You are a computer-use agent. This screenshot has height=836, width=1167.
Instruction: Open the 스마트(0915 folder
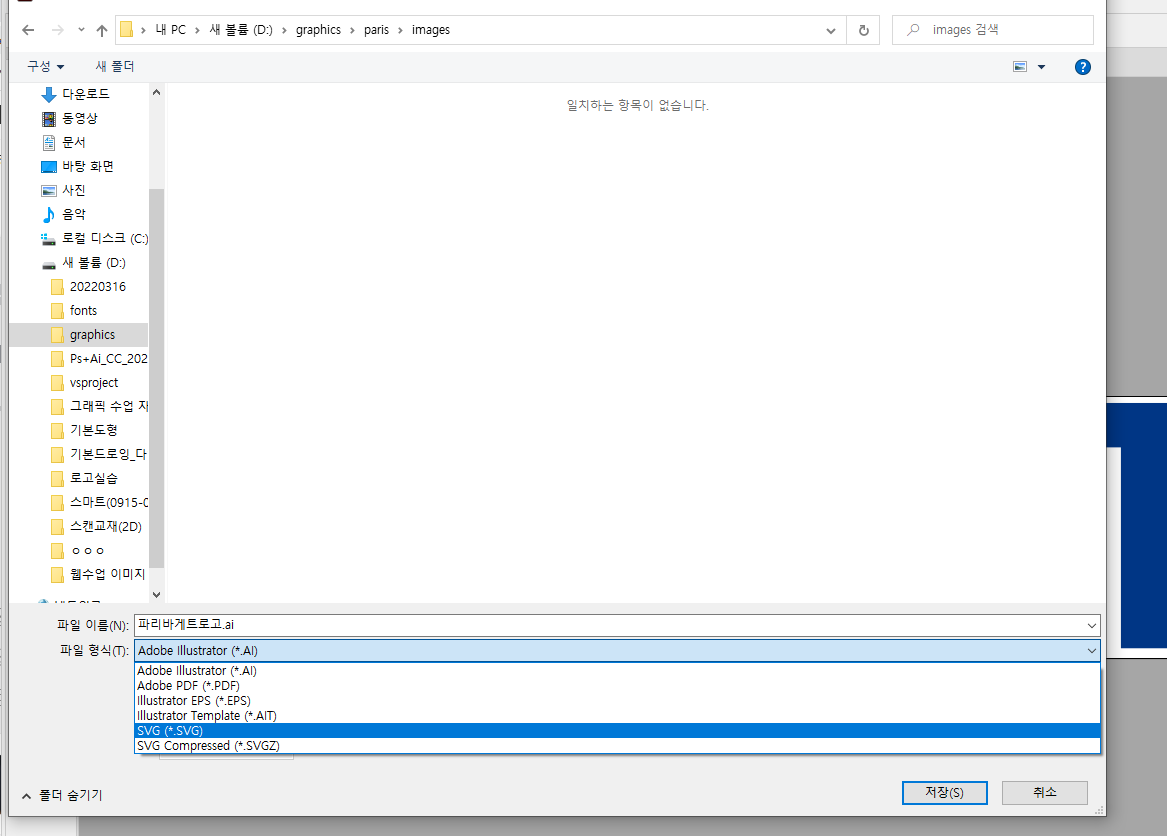pos(109,502)
